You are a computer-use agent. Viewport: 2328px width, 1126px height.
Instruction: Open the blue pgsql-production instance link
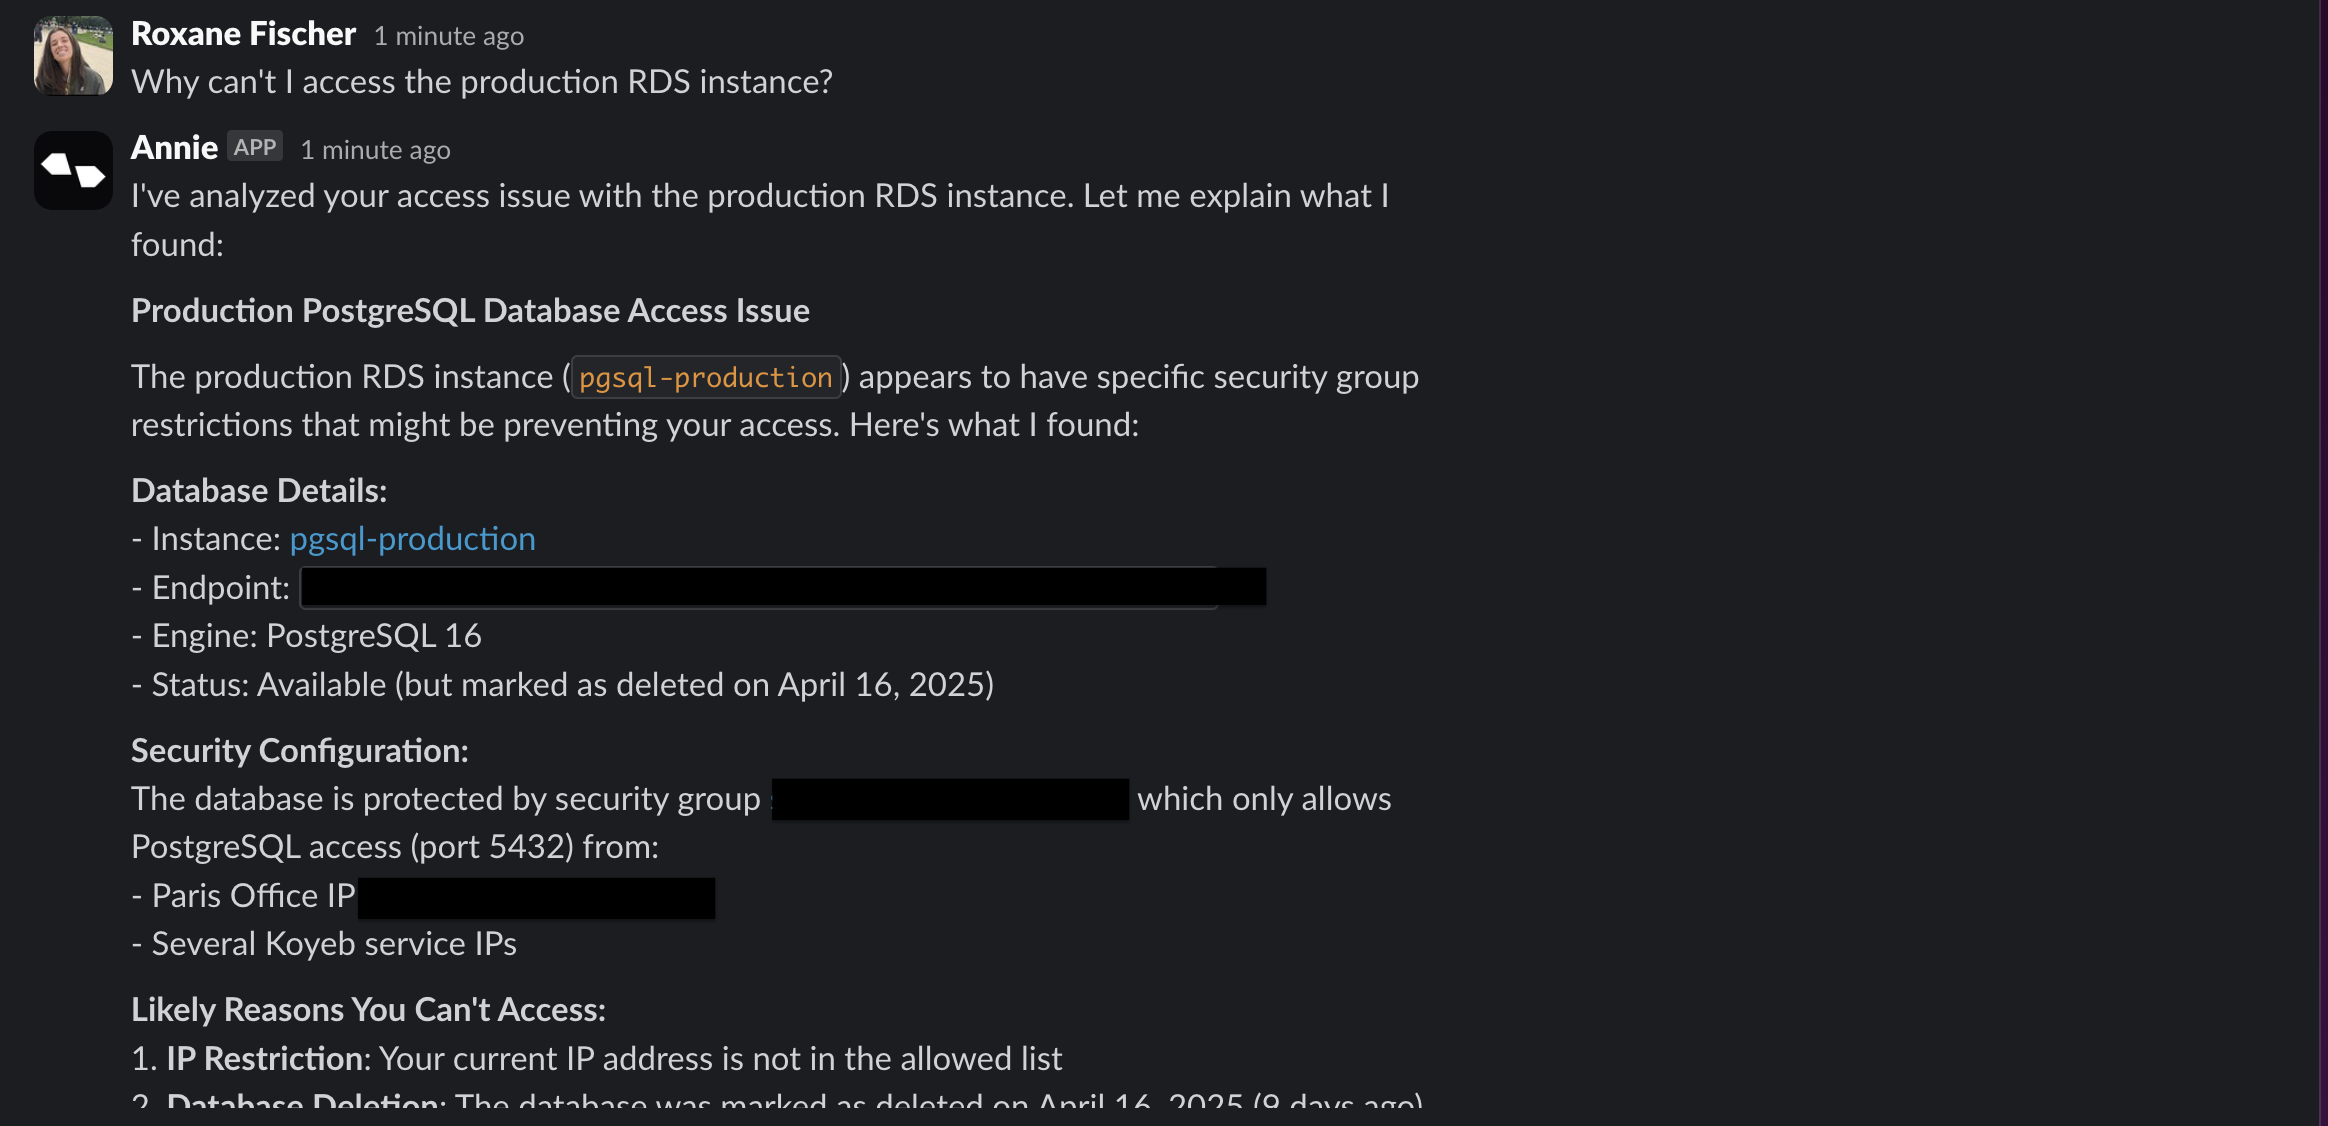tap(412, 539)
